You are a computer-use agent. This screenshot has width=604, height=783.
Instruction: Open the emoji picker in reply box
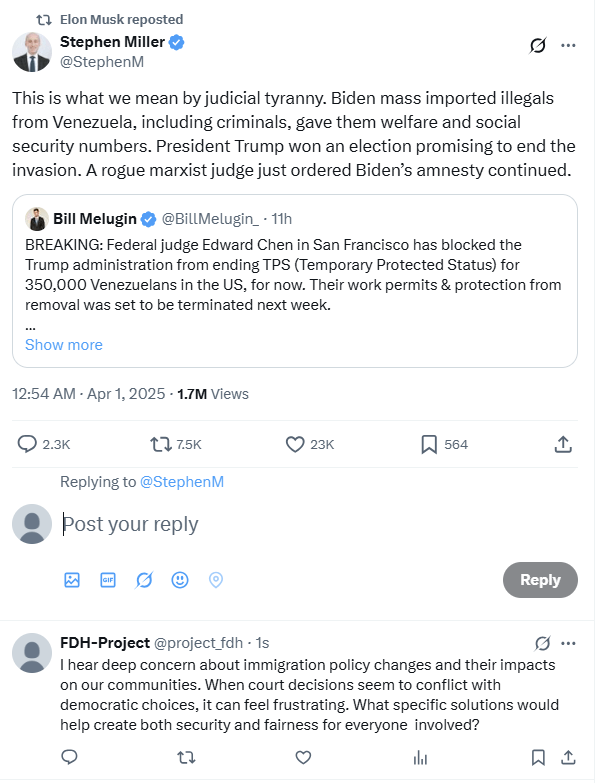pos(180,580)
